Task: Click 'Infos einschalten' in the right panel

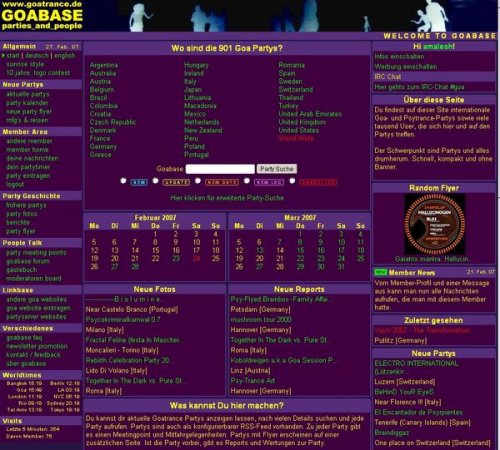Action: [399, 57]
